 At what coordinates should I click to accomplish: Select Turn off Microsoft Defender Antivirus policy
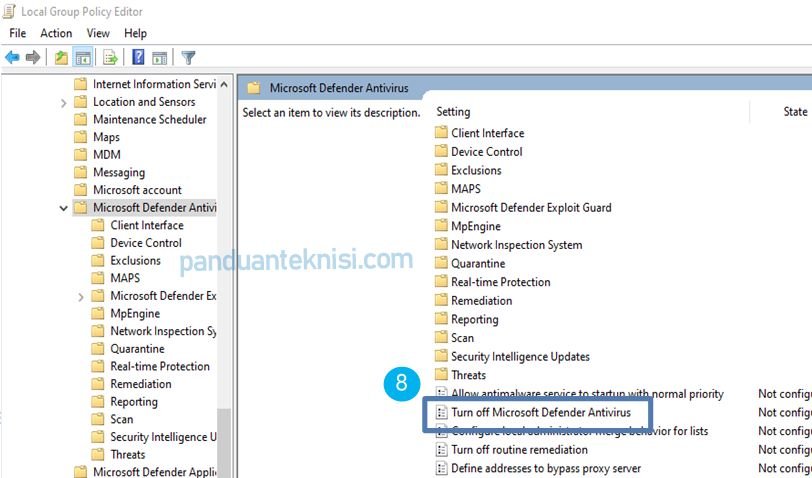coord(541,412)
